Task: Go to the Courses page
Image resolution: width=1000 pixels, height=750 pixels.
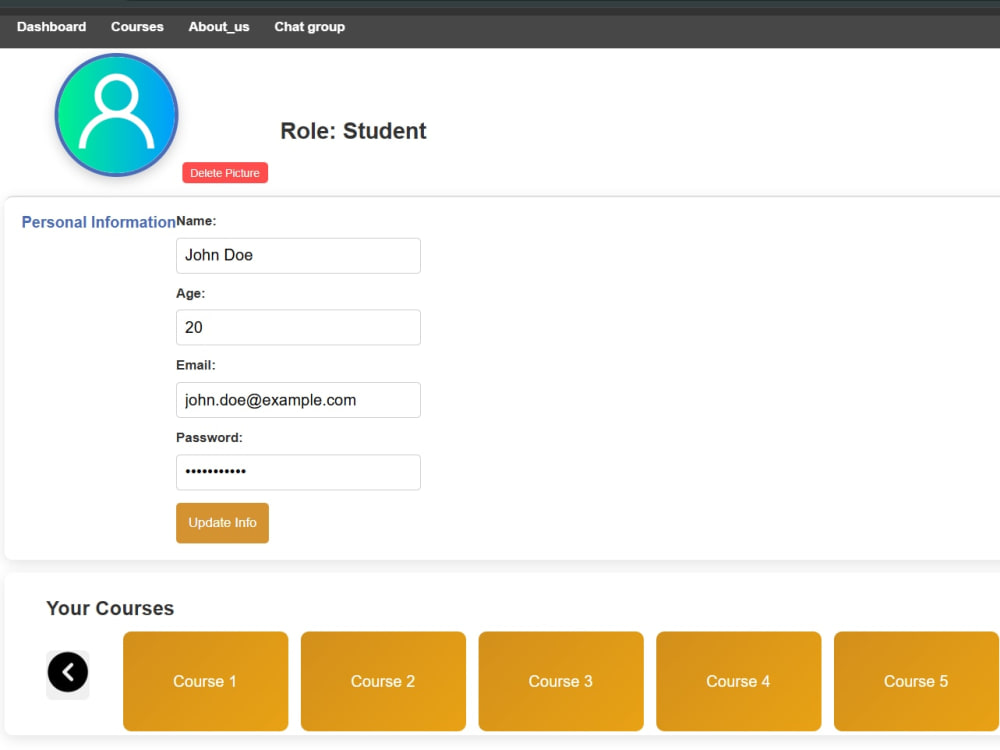Action: click(137, 27)
